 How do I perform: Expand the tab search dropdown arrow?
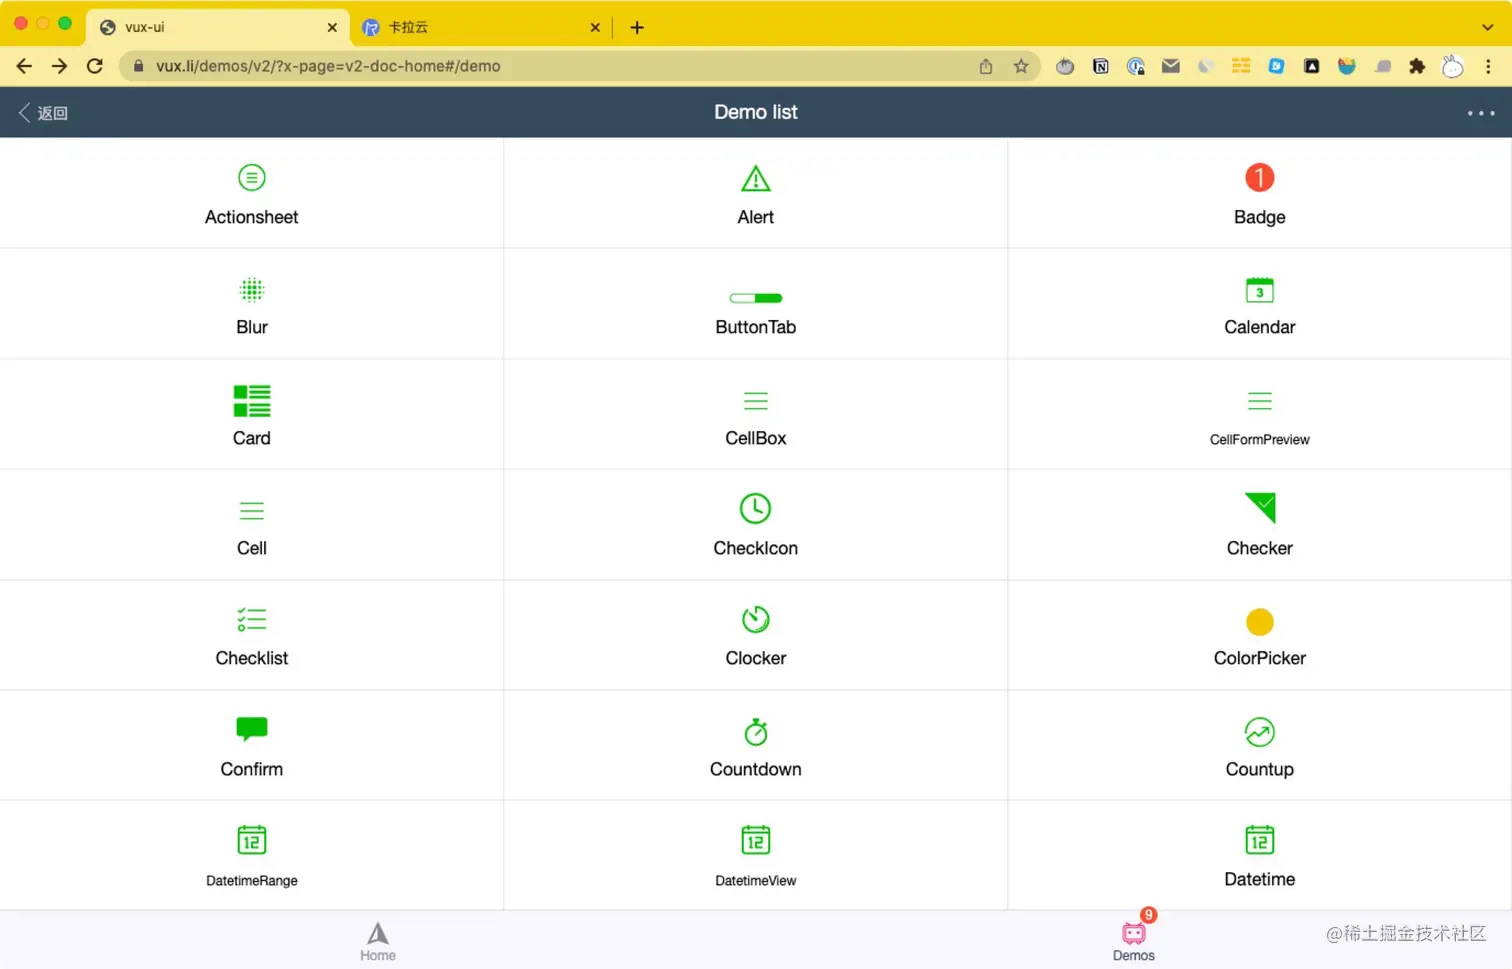click(x=1487, y=27)
